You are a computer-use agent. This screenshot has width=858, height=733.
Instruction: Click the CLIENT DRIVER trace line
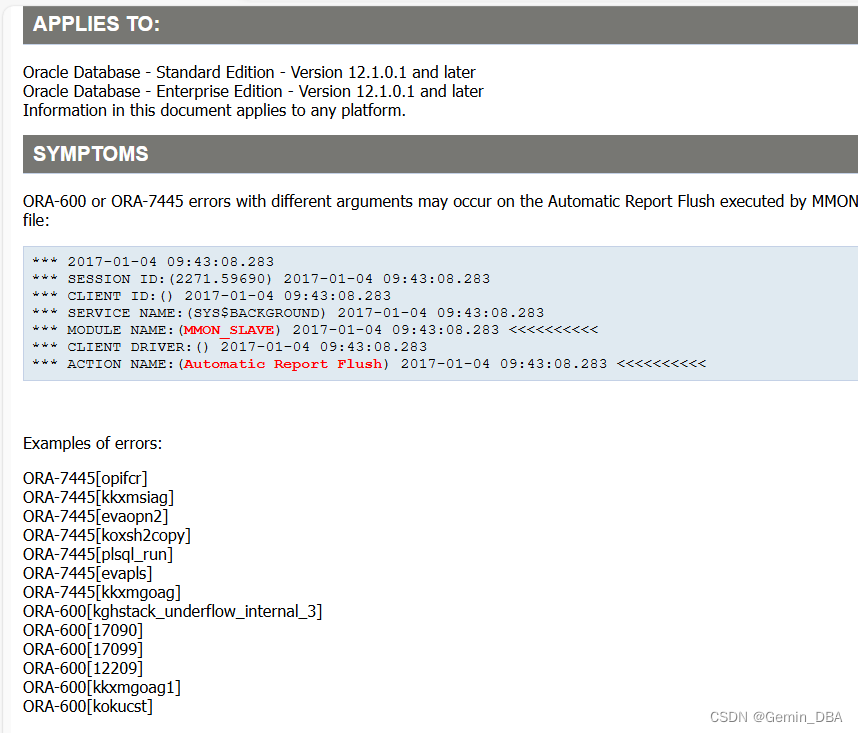click(x=229, y=347)
